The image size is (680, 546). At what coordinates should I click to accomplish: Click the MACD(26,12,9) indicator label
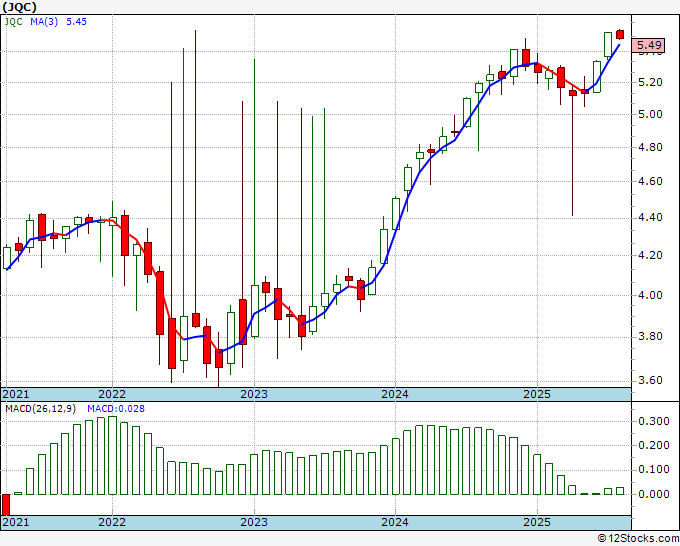[41, 409]
